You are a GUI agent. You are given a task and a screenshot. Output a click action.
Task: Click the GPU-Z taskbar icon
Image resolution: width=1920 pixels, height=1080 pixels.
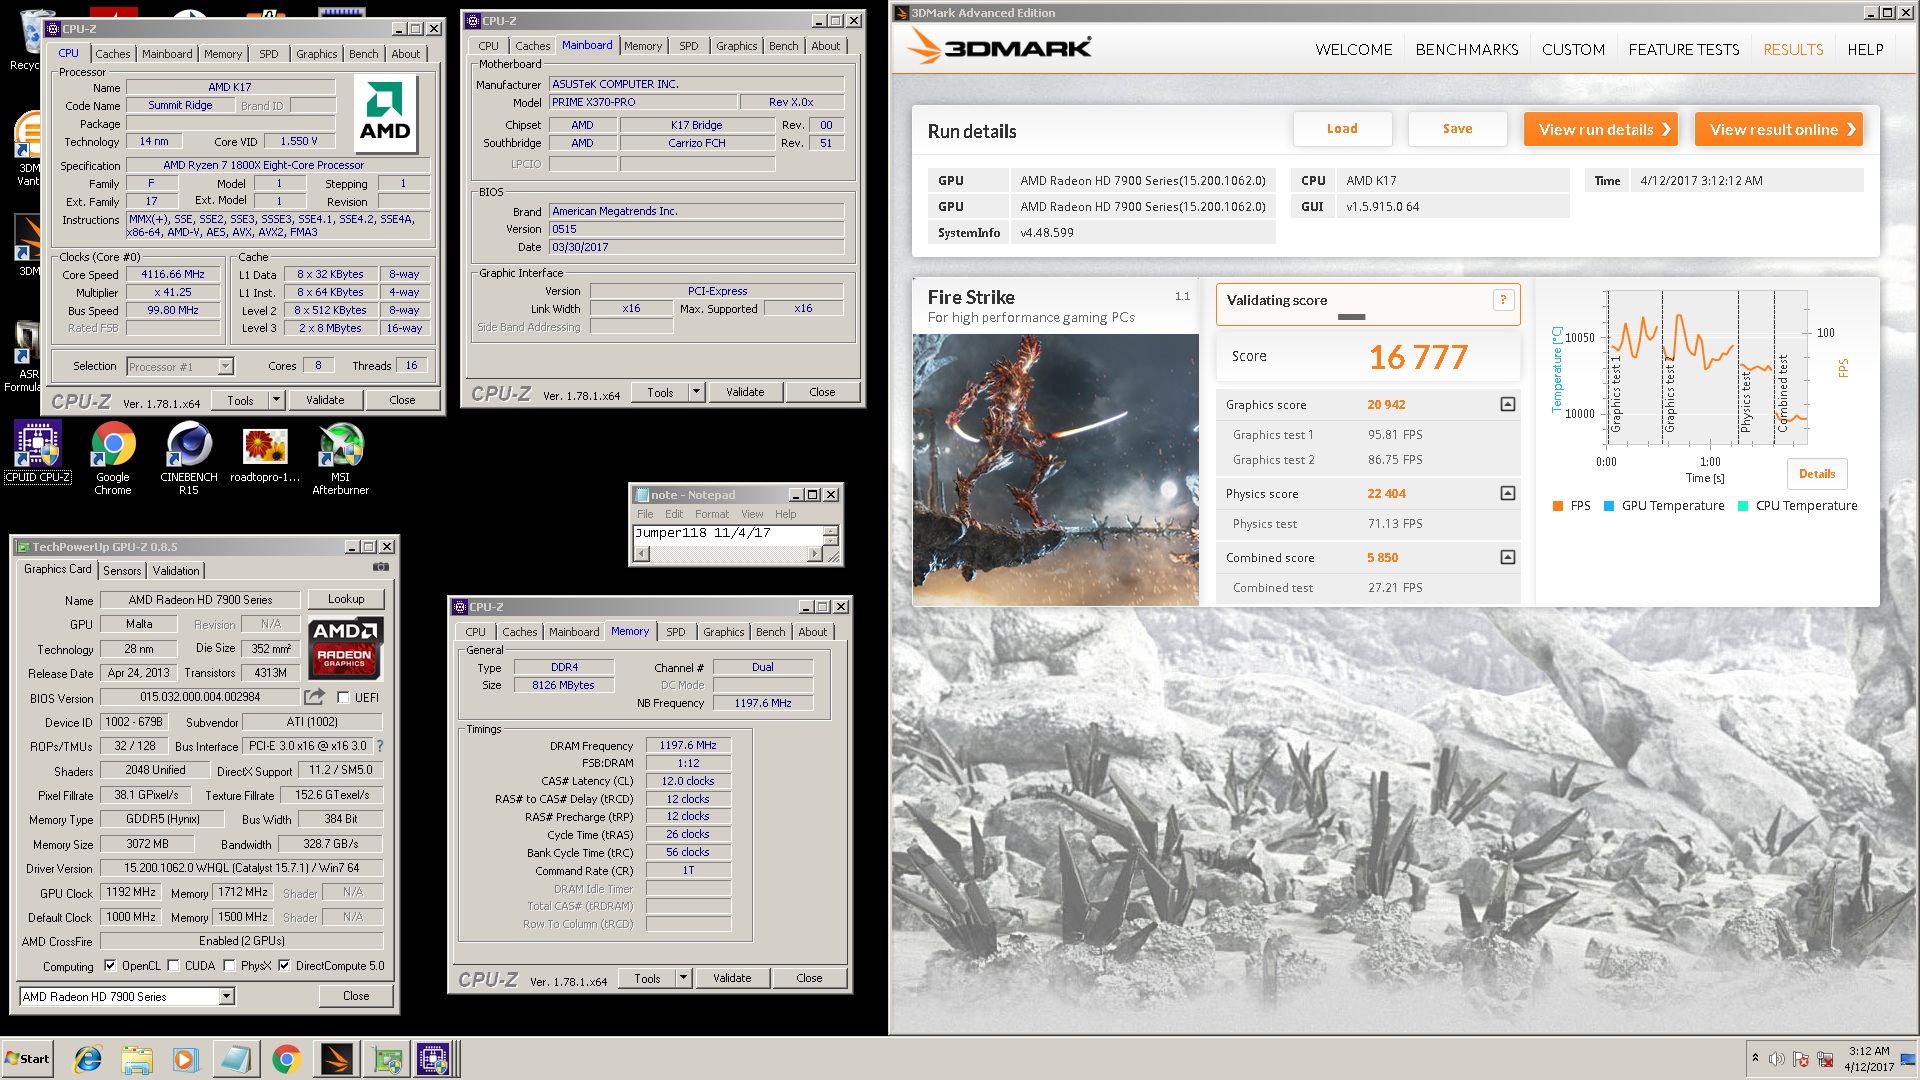click(x=387, y=1059)
